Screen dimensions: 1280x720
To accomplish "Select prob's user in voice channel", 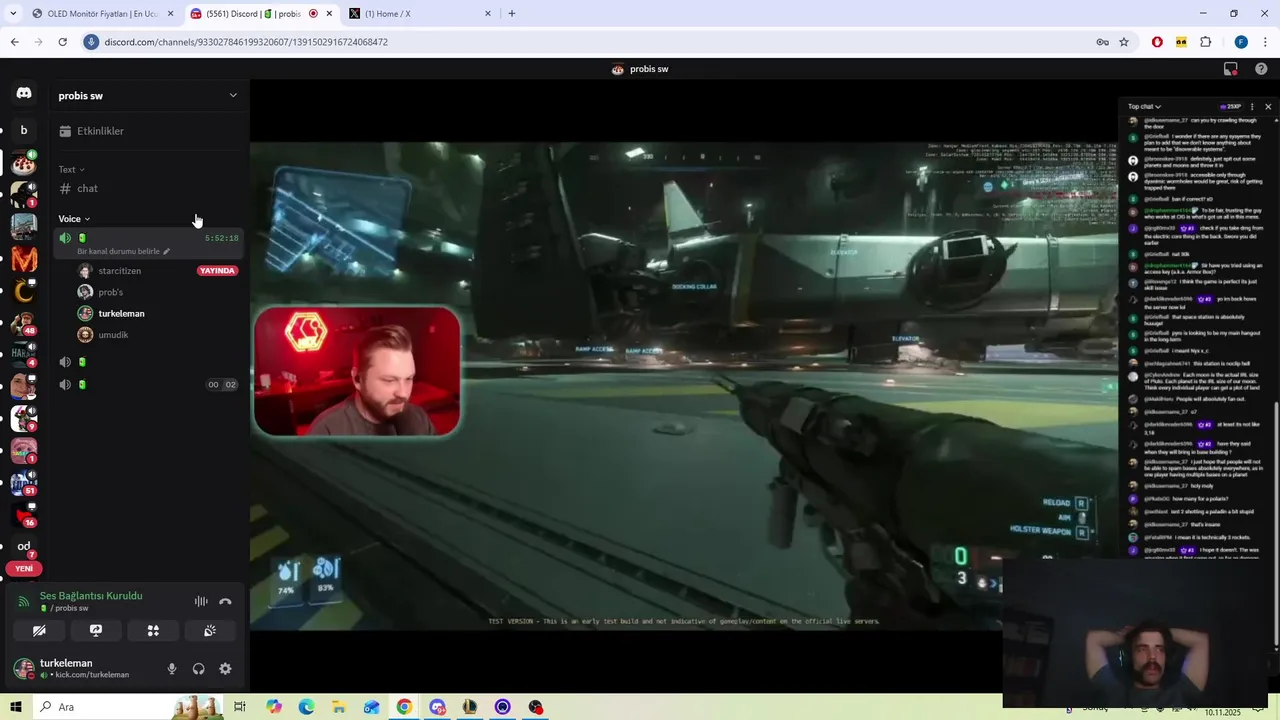I will pos(110,292).
